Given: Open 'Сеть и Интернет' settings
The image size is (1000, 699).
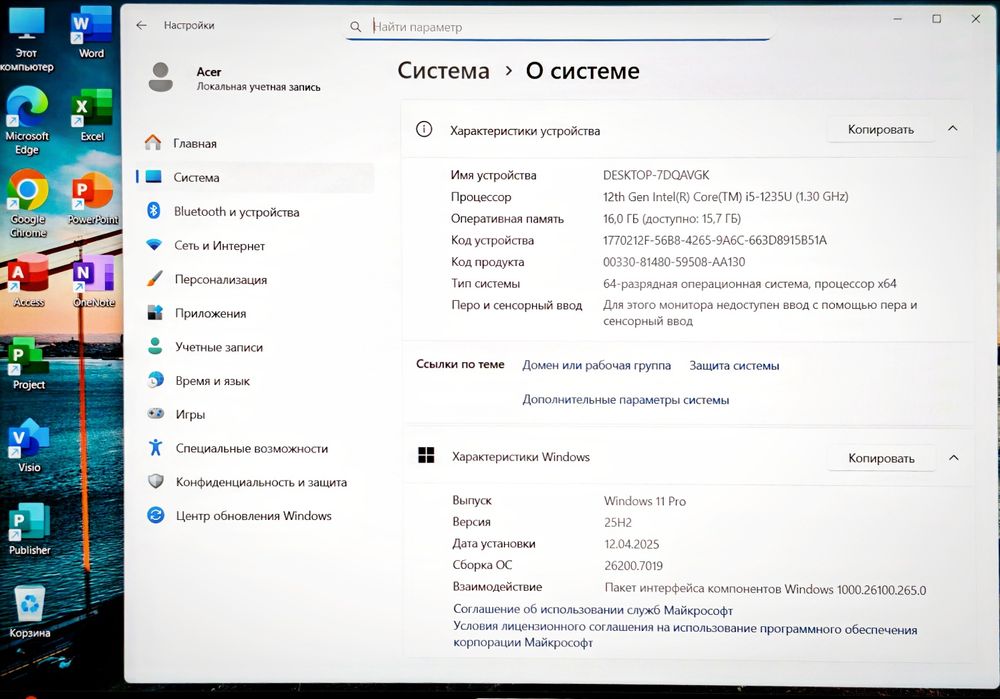Looking at the screenshot, I should click(255, 246).
